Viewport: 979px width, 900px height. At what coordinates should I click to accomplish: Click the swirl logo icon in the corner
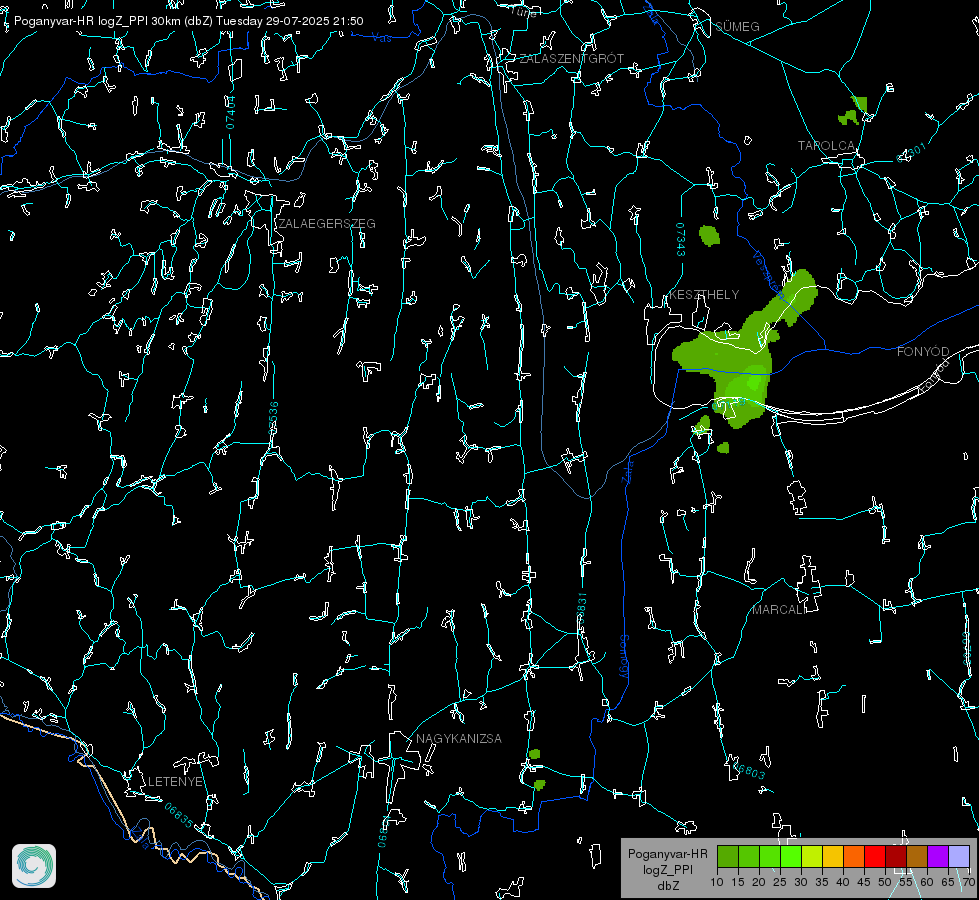34,866
